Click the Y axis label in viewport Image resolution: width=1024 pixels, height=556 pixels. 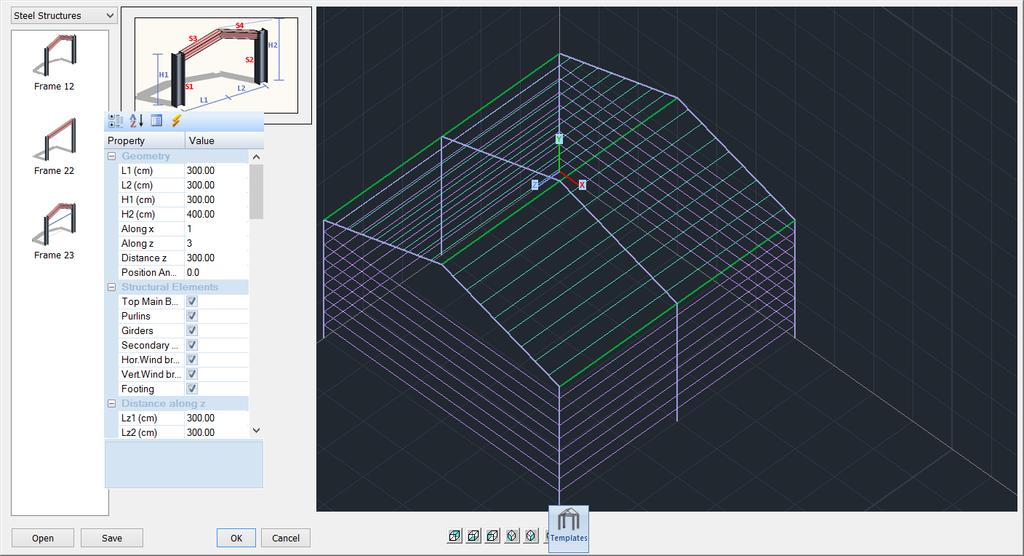[x=559, y=139]
